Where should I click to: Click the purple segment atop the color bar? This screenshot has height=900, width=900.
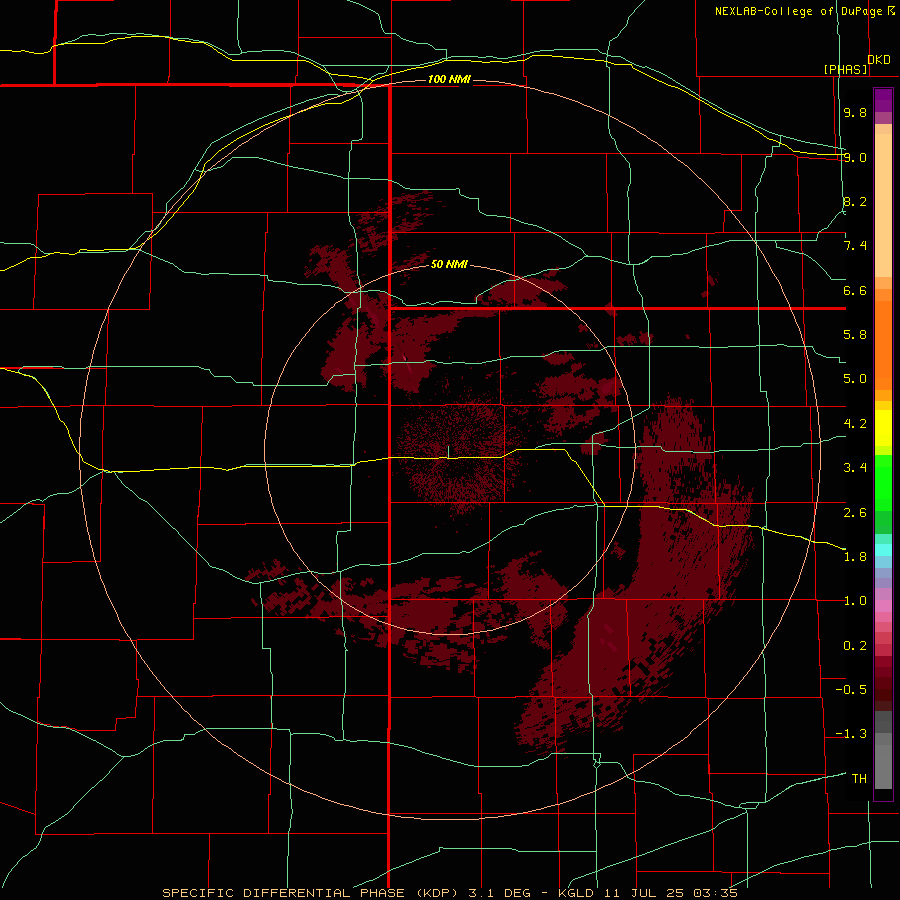[x=883, y=100]
